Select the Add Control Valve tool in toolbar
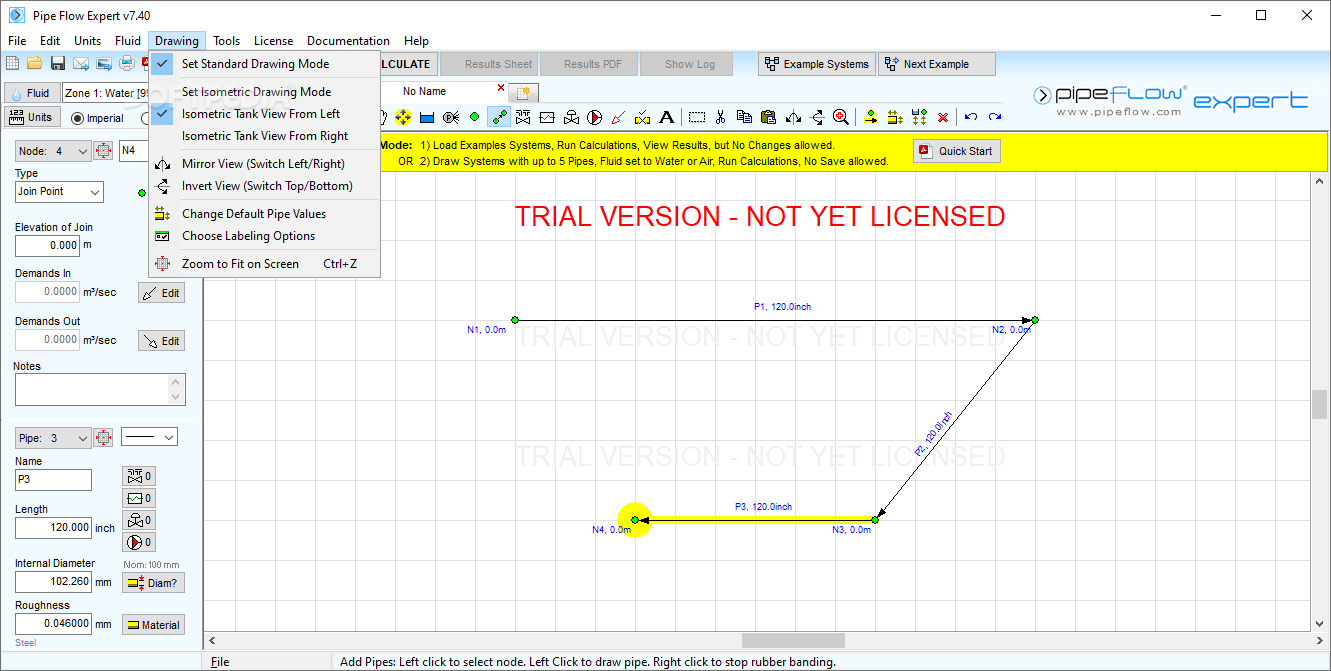 pos(571,117)
